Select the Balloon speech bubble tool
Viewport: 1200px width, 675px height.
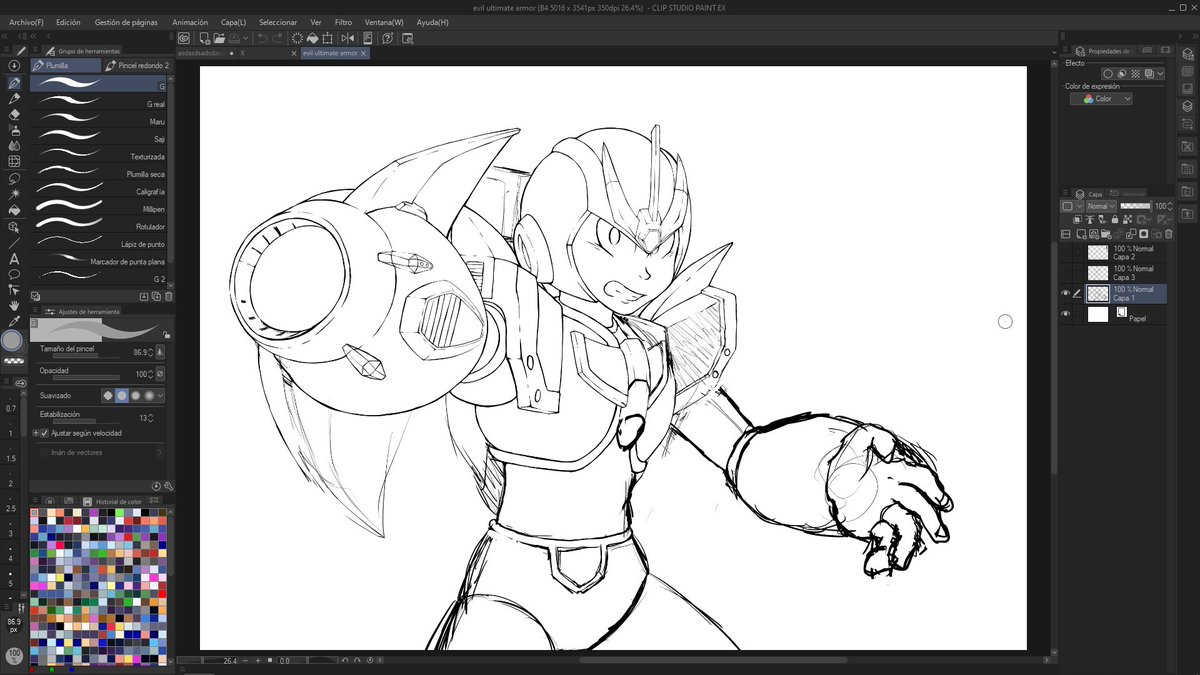click(x=14, y=274)
